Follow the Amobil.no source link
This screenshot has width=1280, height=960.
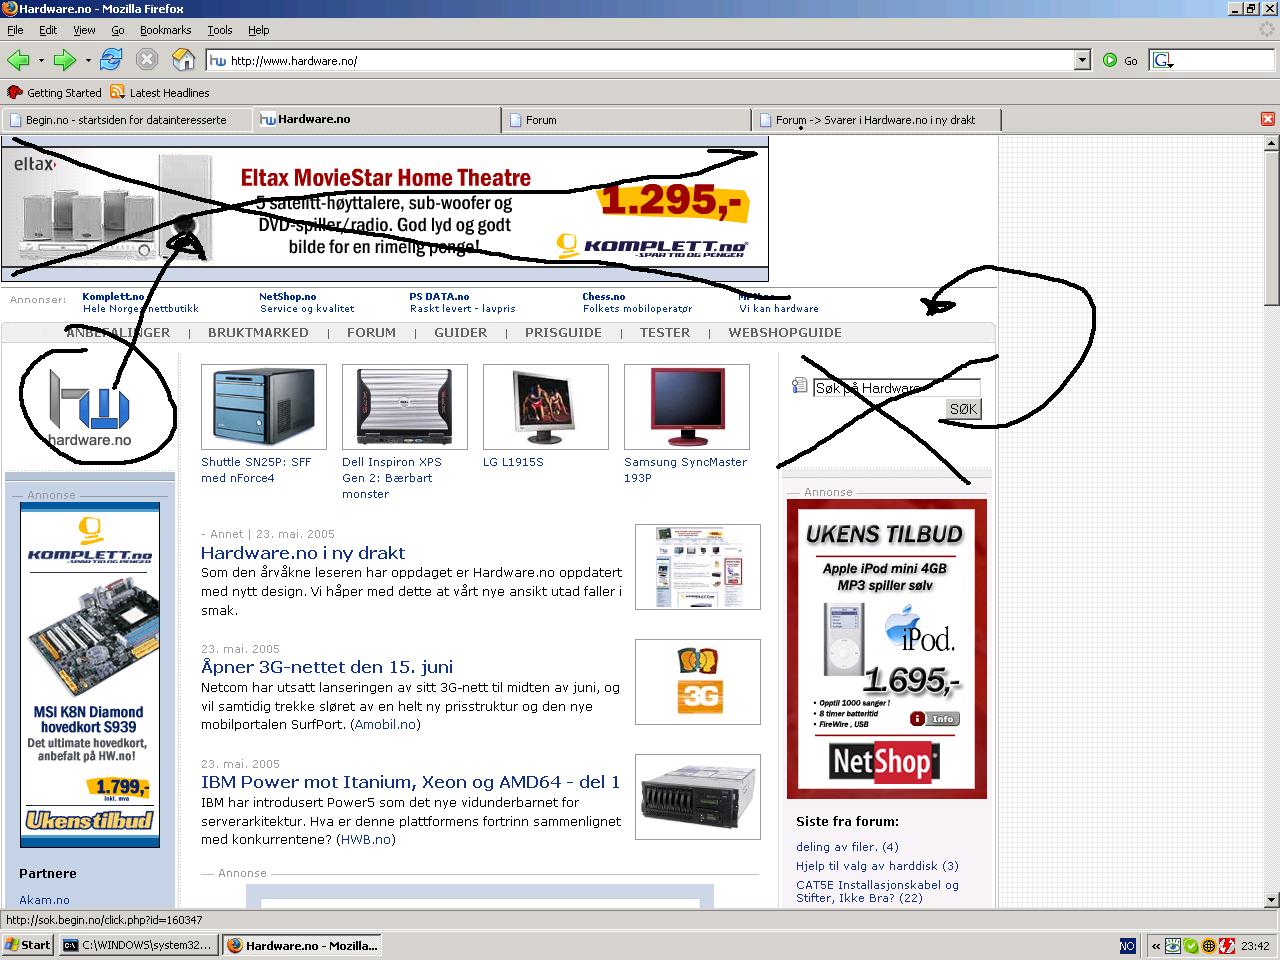385,725
